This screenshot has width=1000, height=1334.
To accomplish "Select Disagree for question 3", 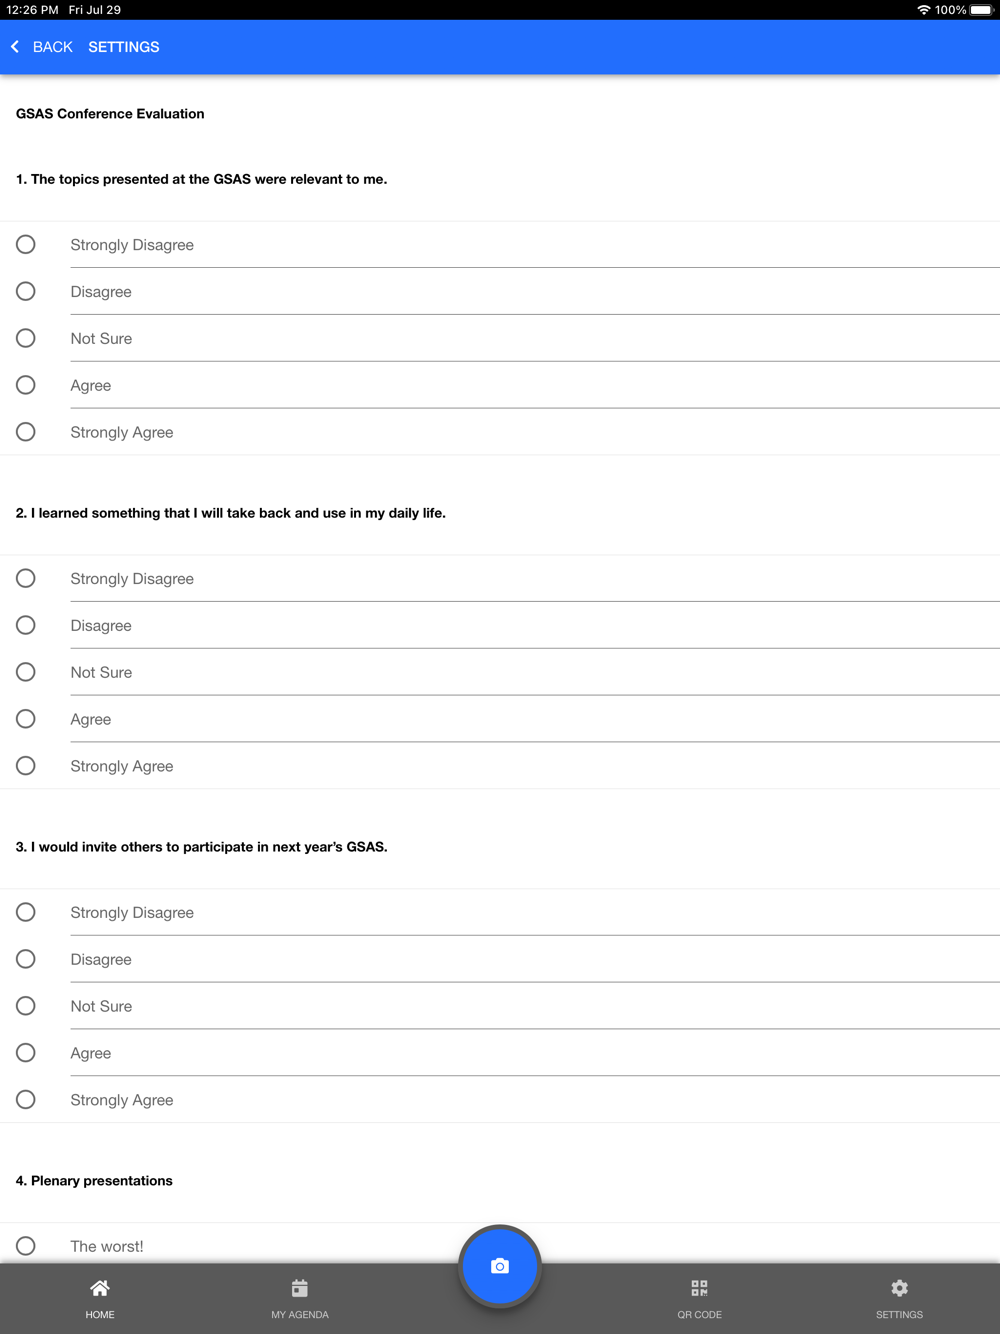I will click(26, 959).
